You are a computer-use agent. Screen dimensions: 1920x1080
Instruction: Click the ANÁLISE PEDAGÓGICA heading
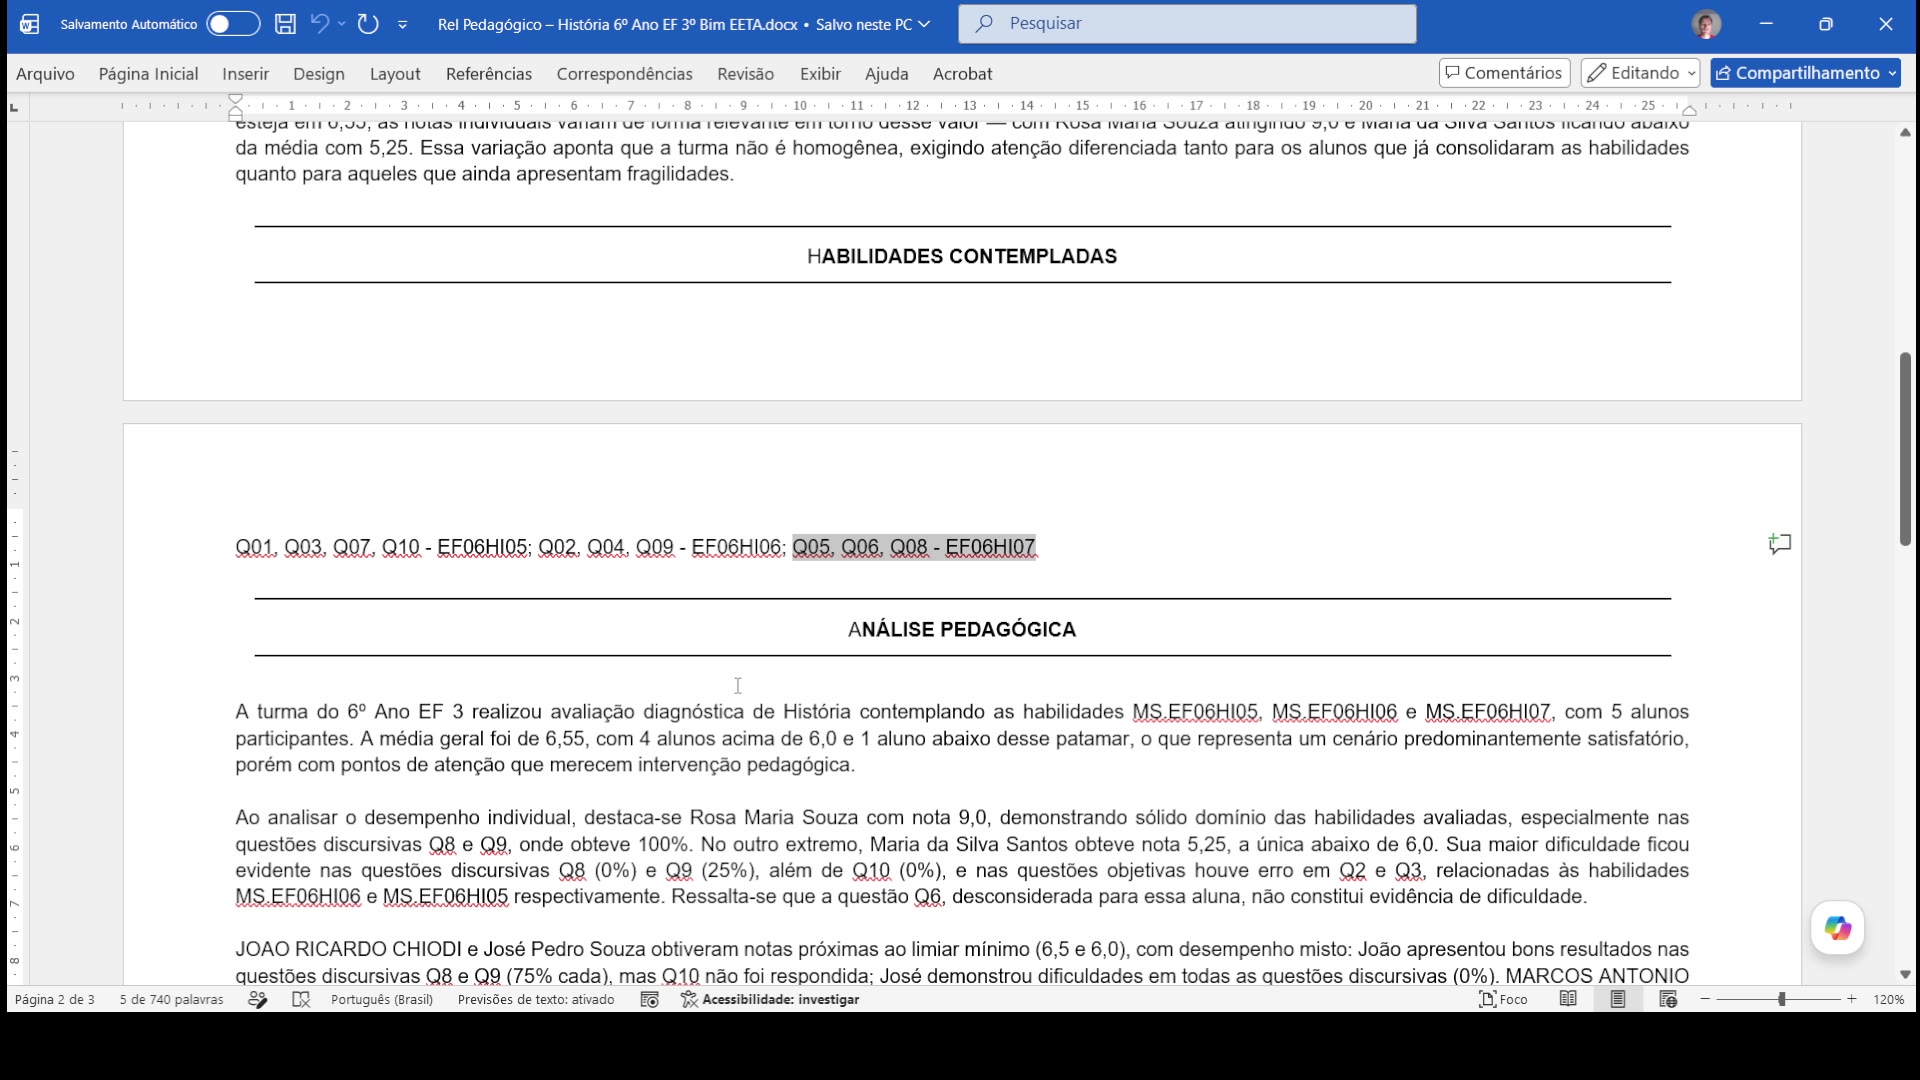coord(962,629)
